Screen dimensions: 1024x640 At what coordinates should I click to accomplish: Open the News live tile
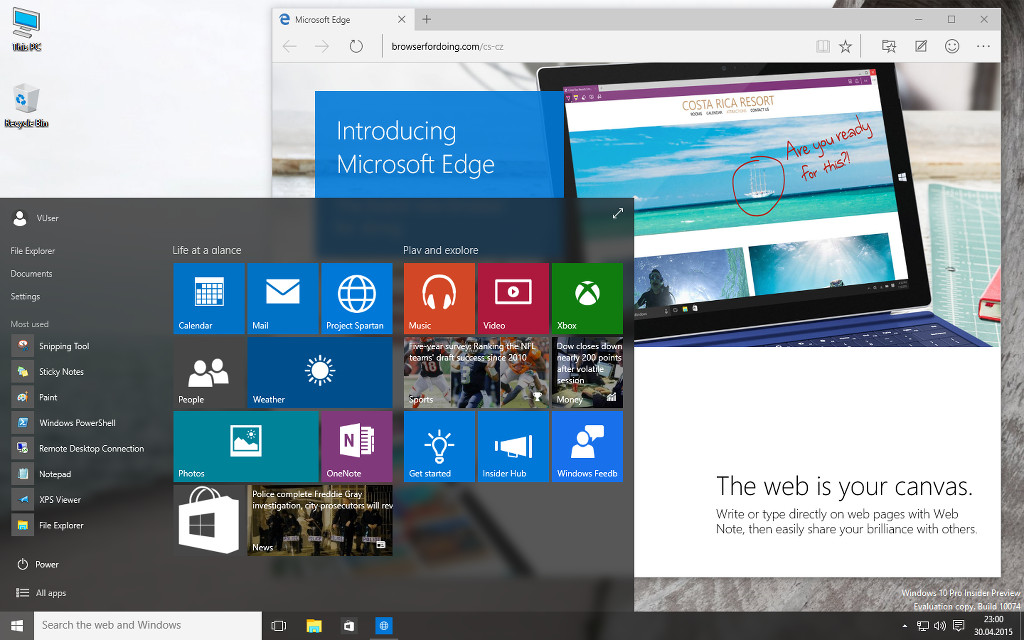320,520
